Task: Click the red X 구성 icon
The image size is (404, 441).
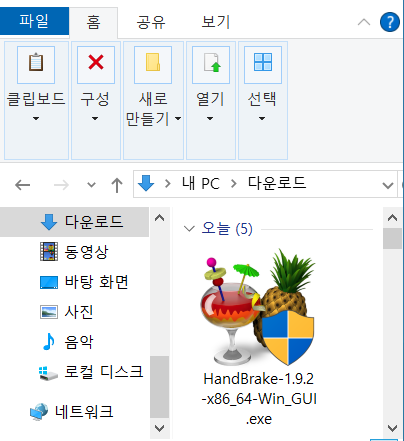Action: pyautogui.click(x=96, y=65)
